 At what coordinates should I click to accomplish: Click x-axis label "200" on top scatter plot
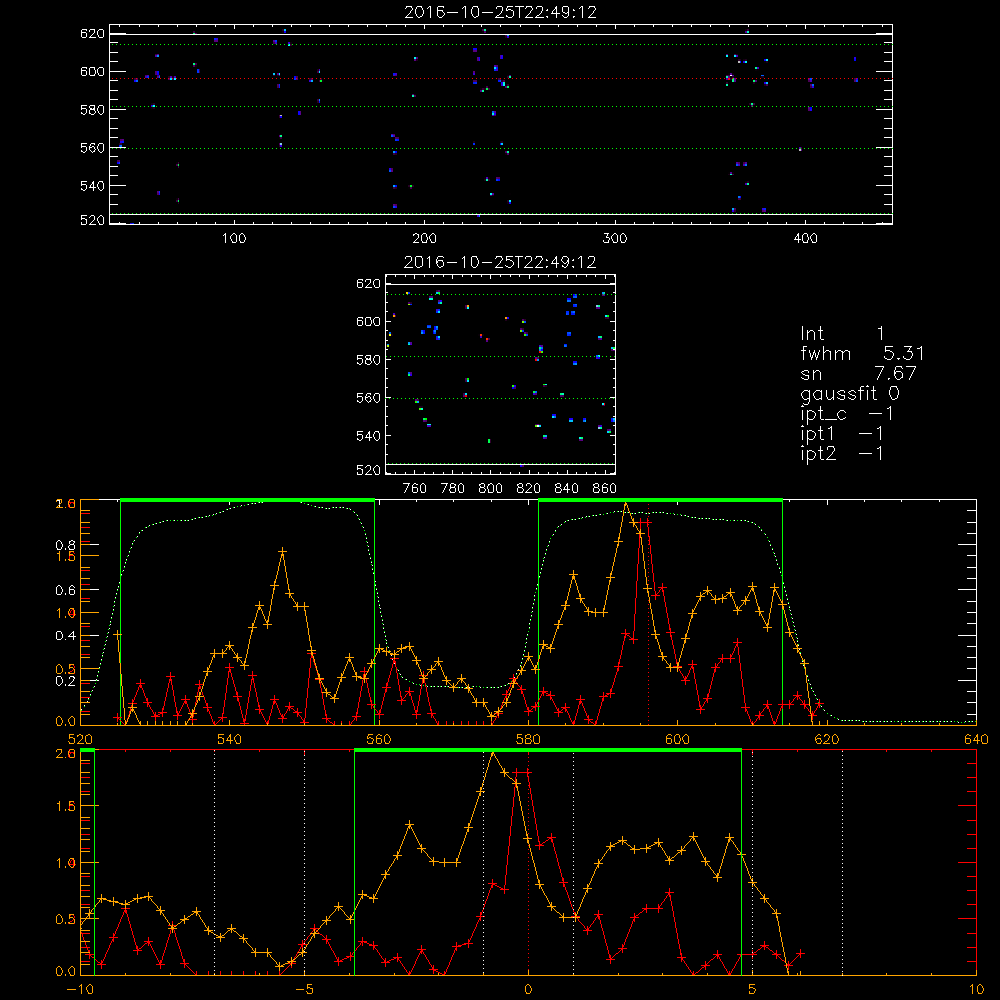[x=424, y=239]
